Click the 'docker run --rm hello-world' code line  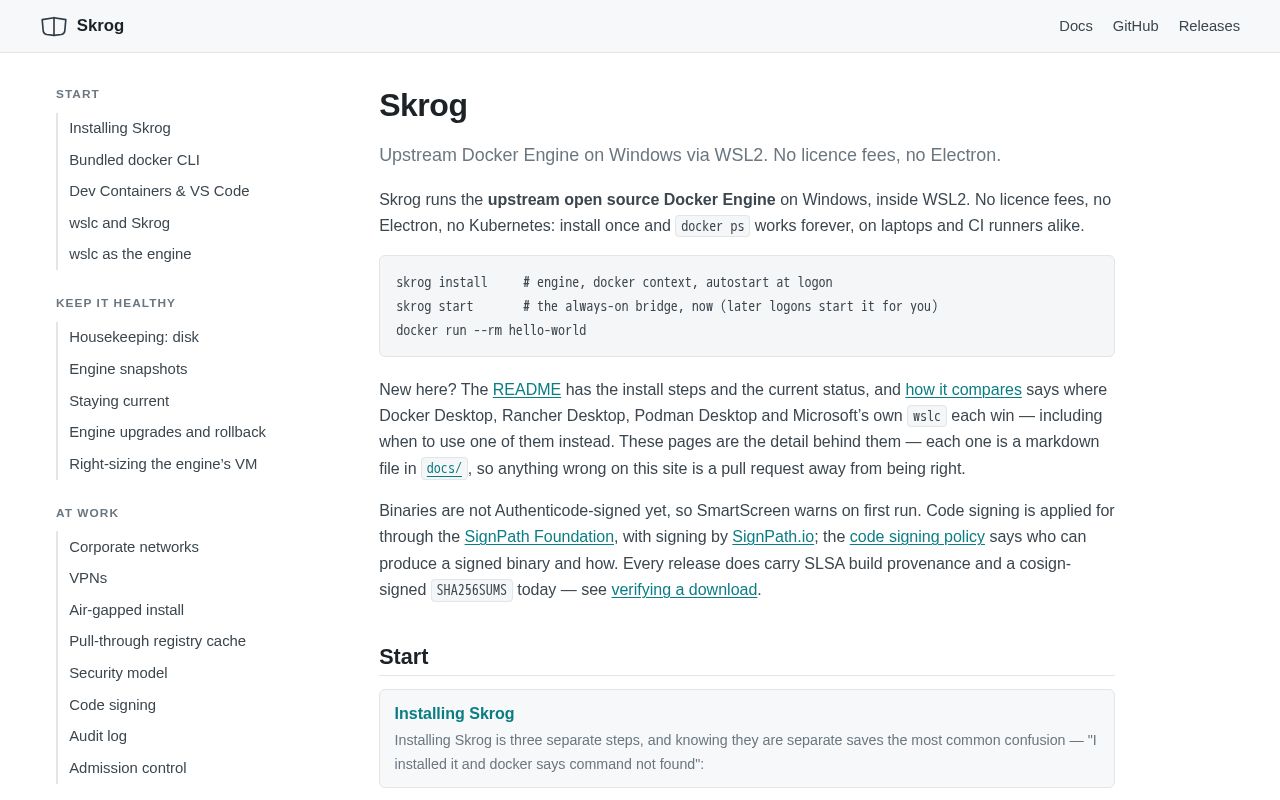click(x=491, y=331)
